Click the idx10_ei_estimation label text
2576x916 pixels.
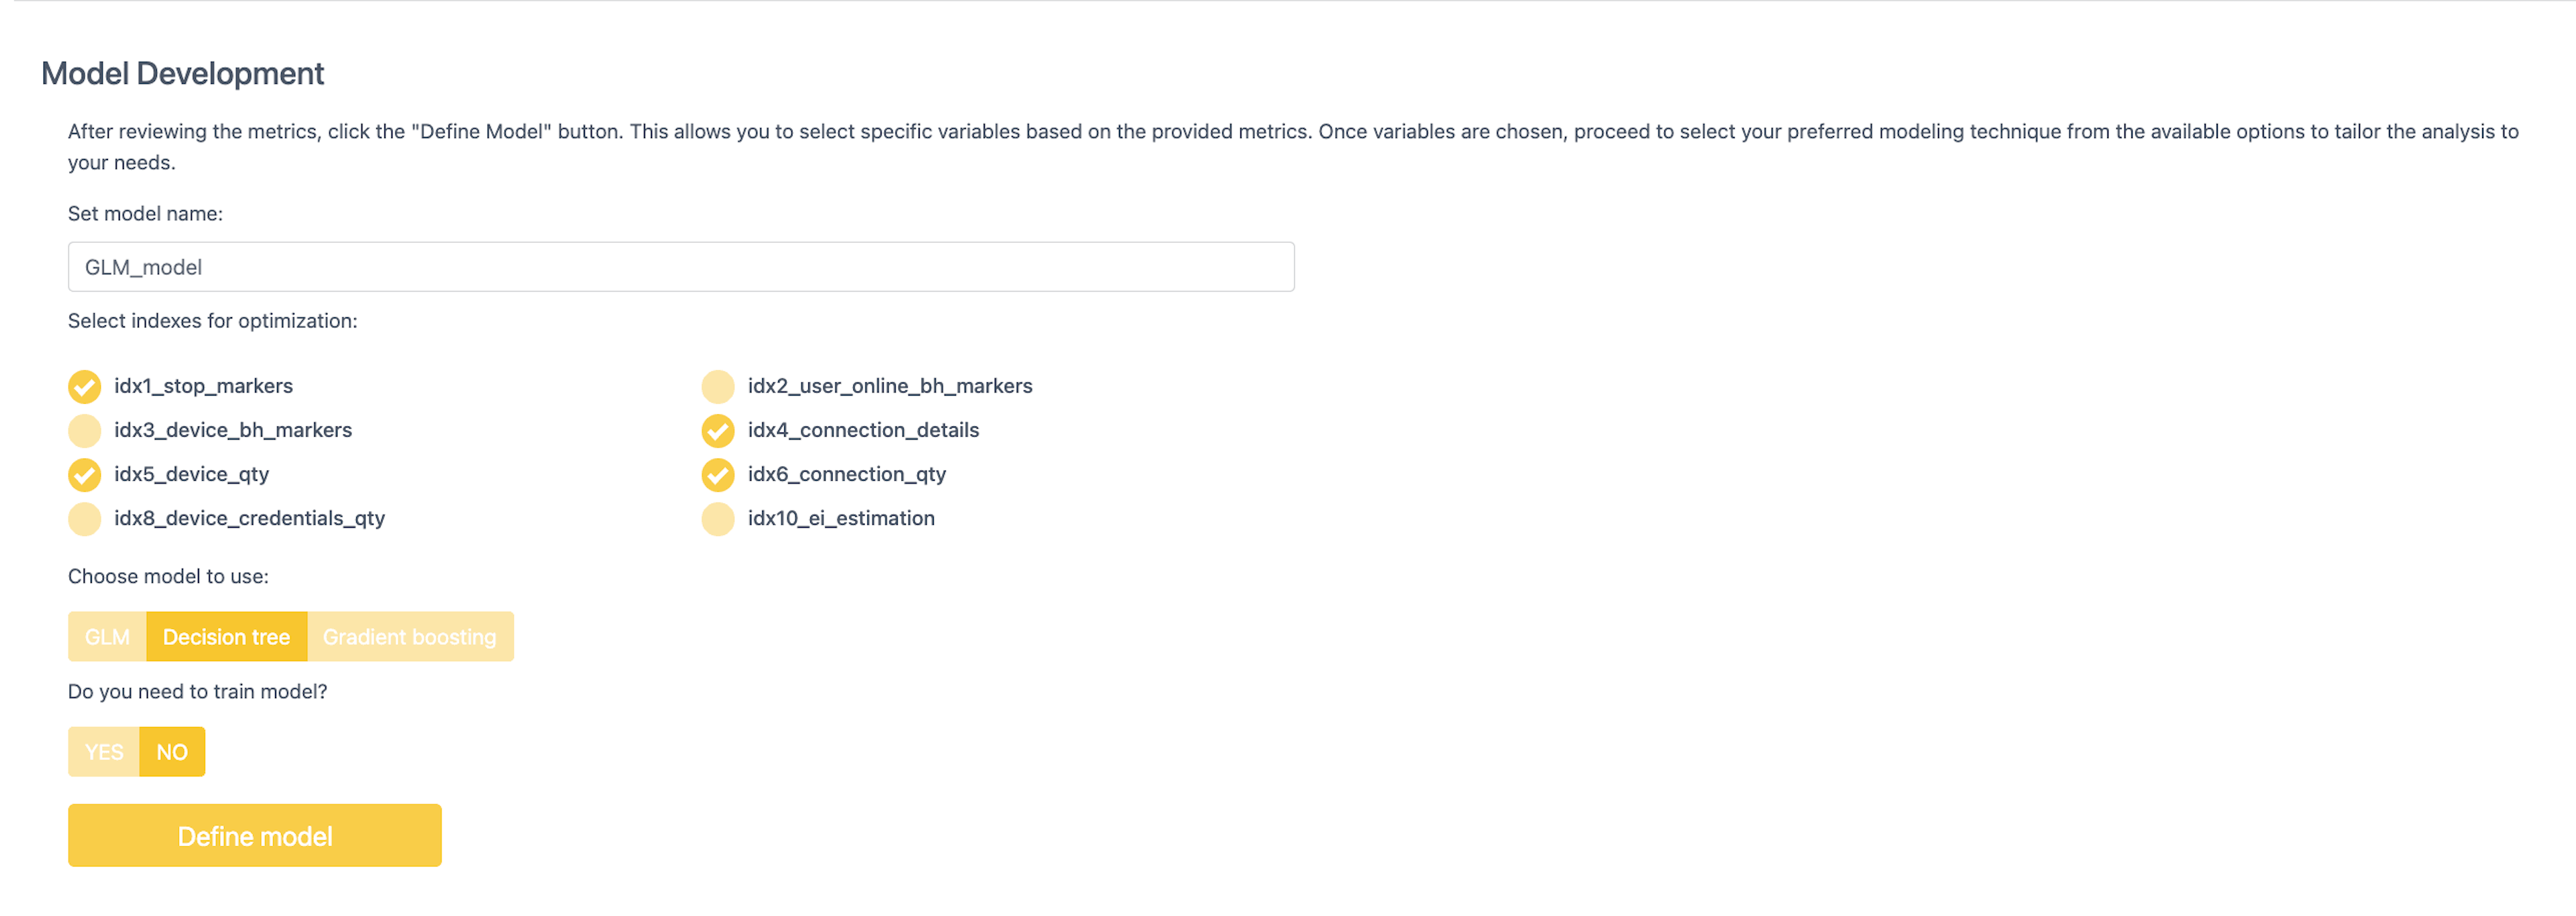[841, 518]
